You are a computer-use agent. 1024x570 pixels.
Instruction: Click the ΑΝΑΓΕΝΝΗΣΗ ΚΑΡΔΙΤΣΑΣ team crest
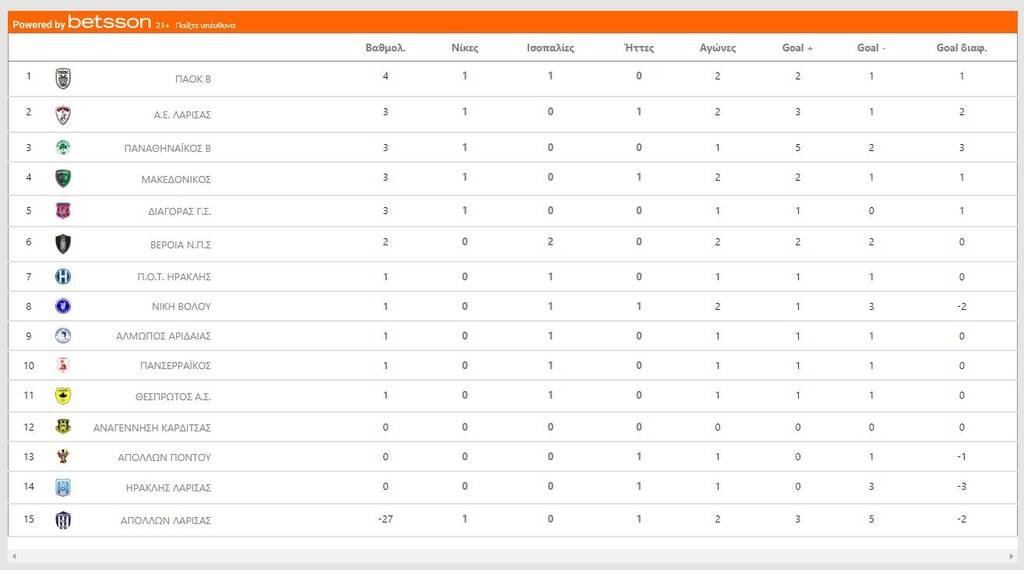[x=63, y=427]
